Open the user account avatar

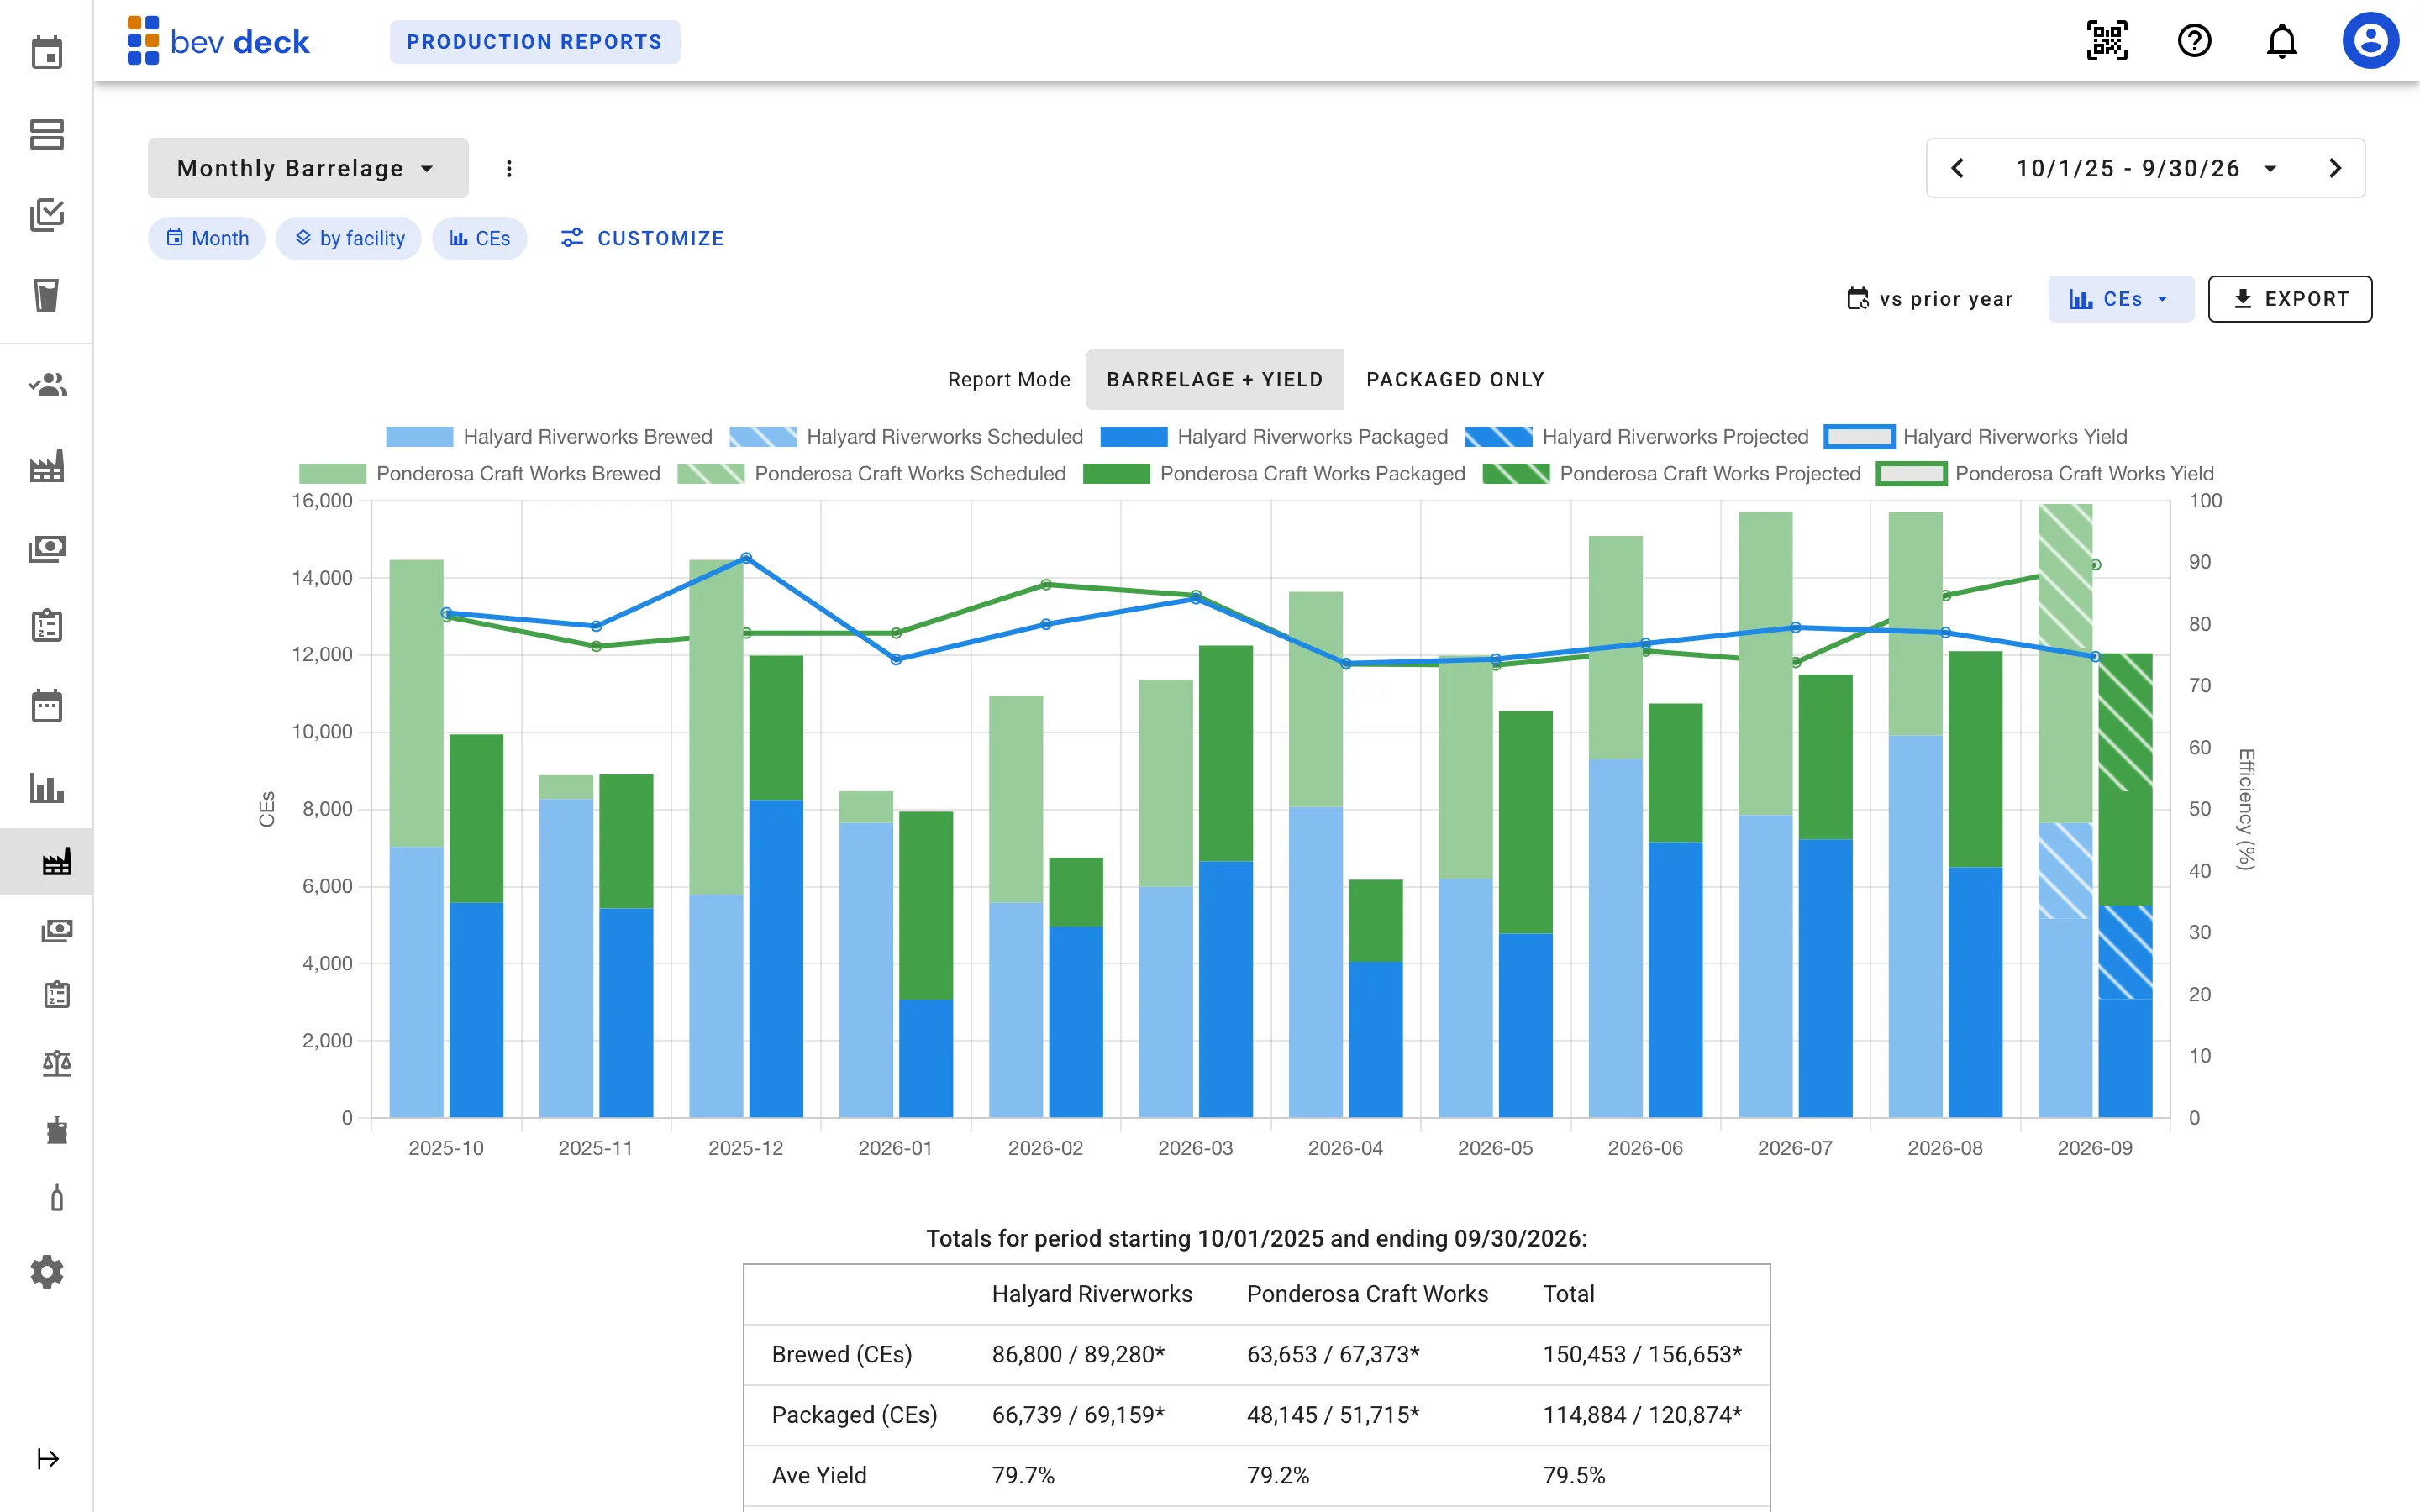(x=2370, y=41)
